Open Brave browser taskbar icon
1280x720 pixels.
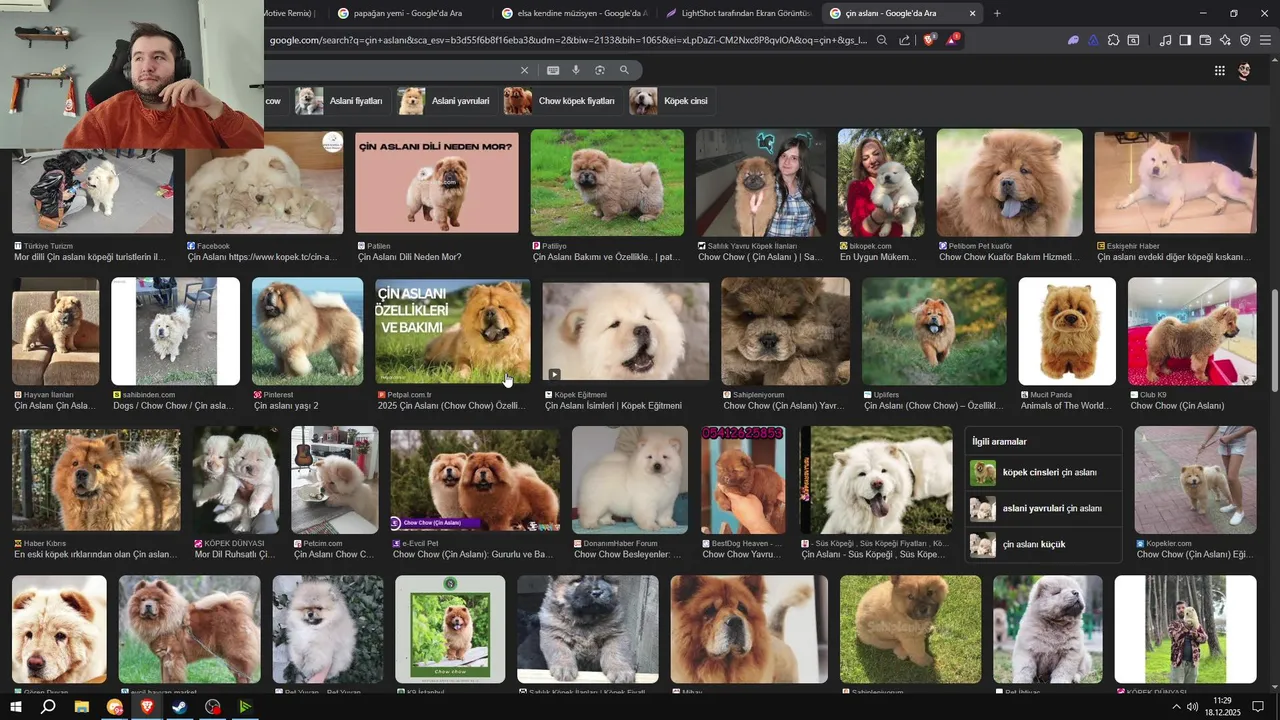[x=147, y=707]
